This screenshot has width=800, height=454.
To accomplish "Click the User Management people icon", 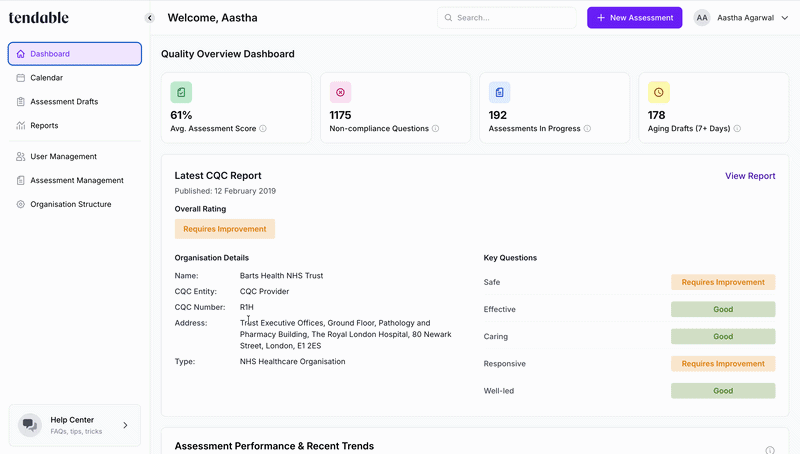I will [x=20, y=157].
